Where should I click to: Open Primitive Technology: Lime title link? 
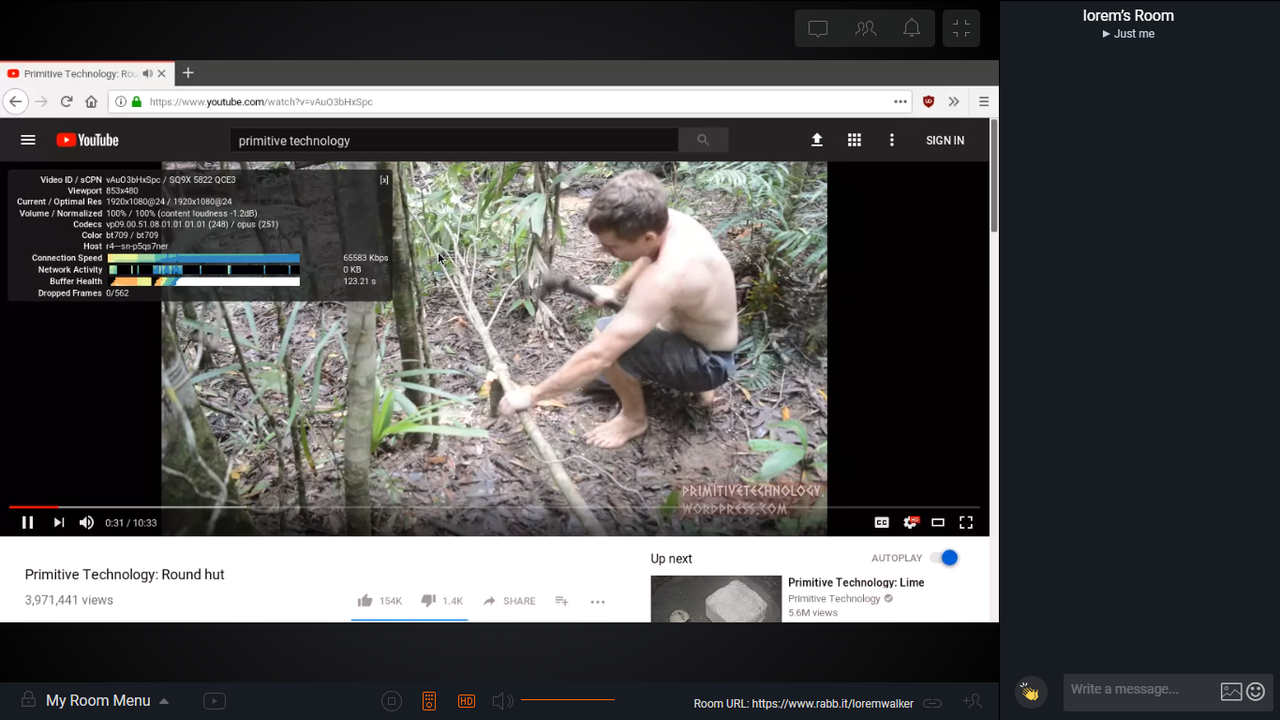(856, 582)
